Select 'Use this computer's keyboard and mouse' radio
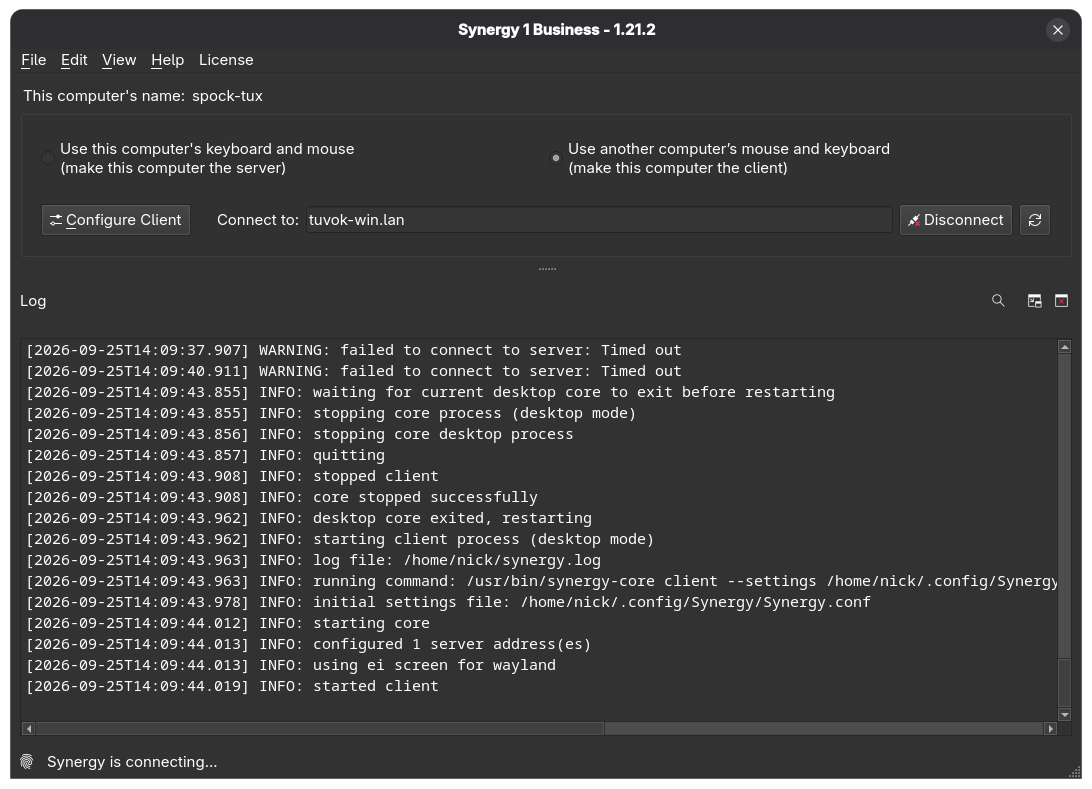1092x789 pixels. coord(47,158)
